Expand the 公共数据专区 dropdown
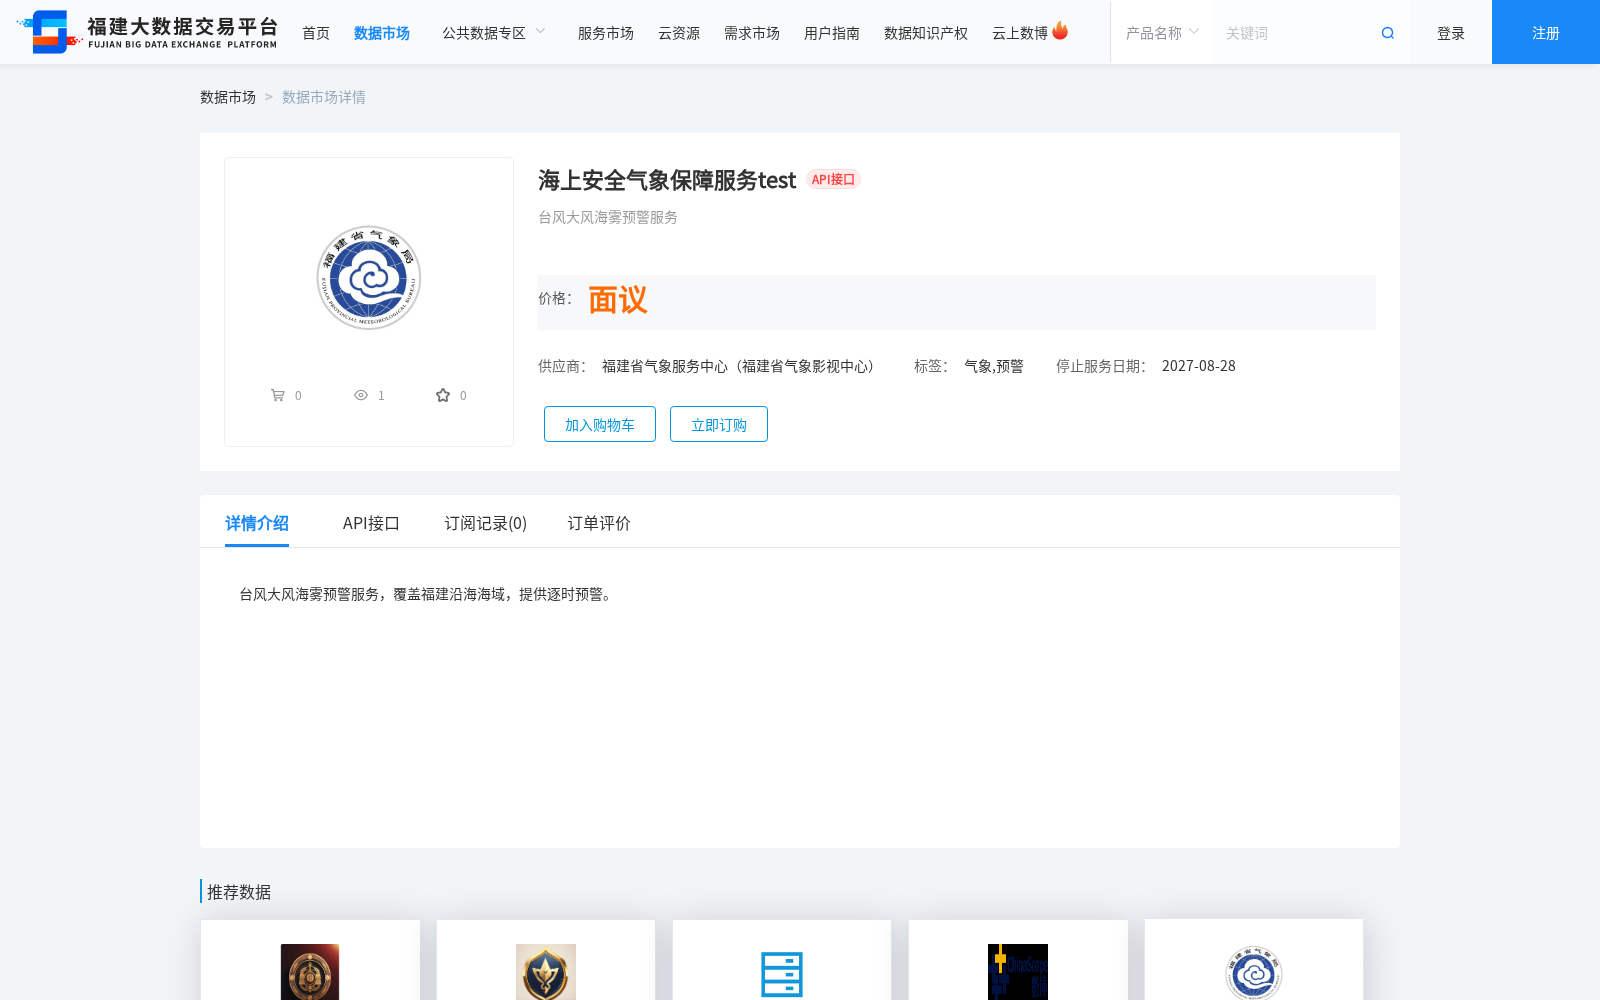This screenshot has height=1000, width=1600. [494, 33]
